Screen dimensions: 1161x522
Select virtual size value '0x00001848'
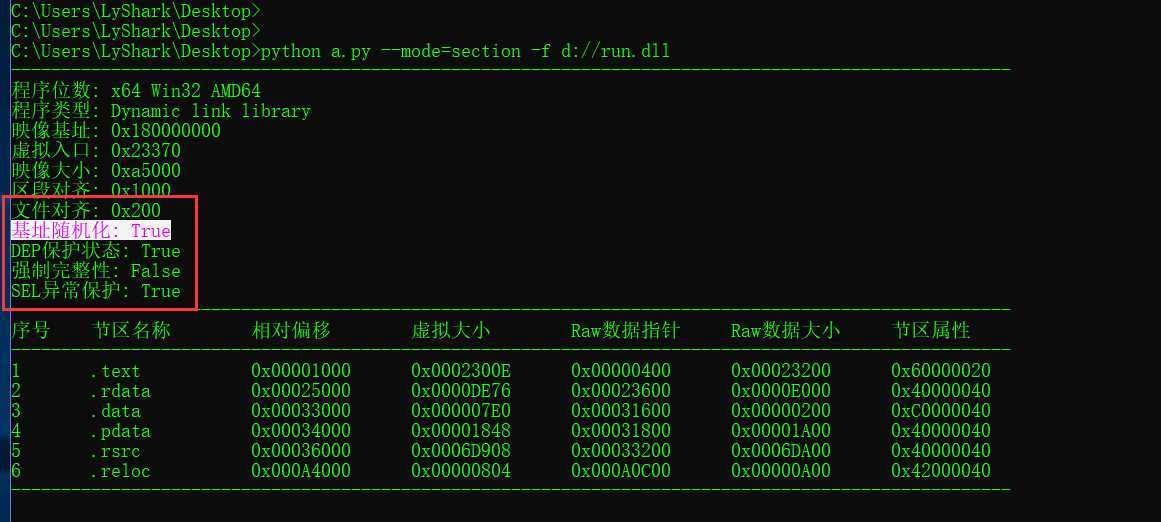461,431
